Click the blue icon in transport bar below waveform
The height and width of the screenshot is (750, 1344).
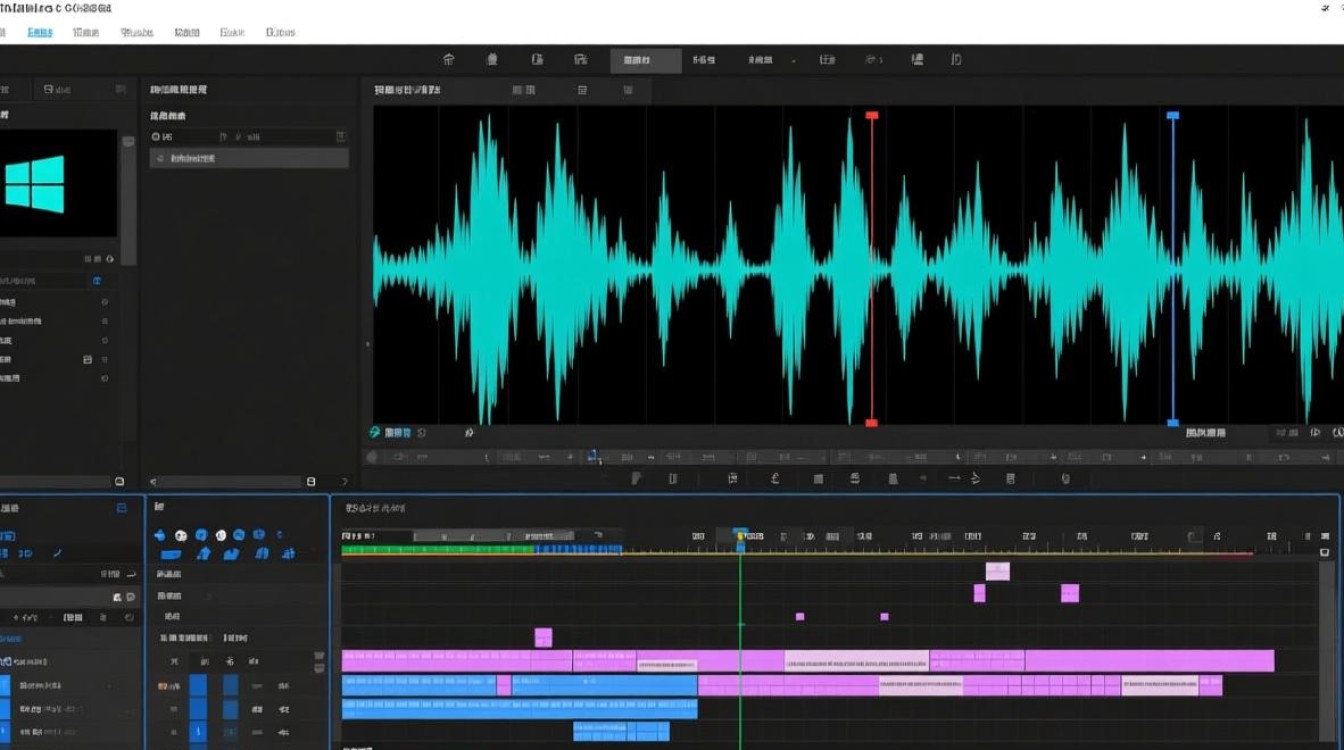[594, 457]
